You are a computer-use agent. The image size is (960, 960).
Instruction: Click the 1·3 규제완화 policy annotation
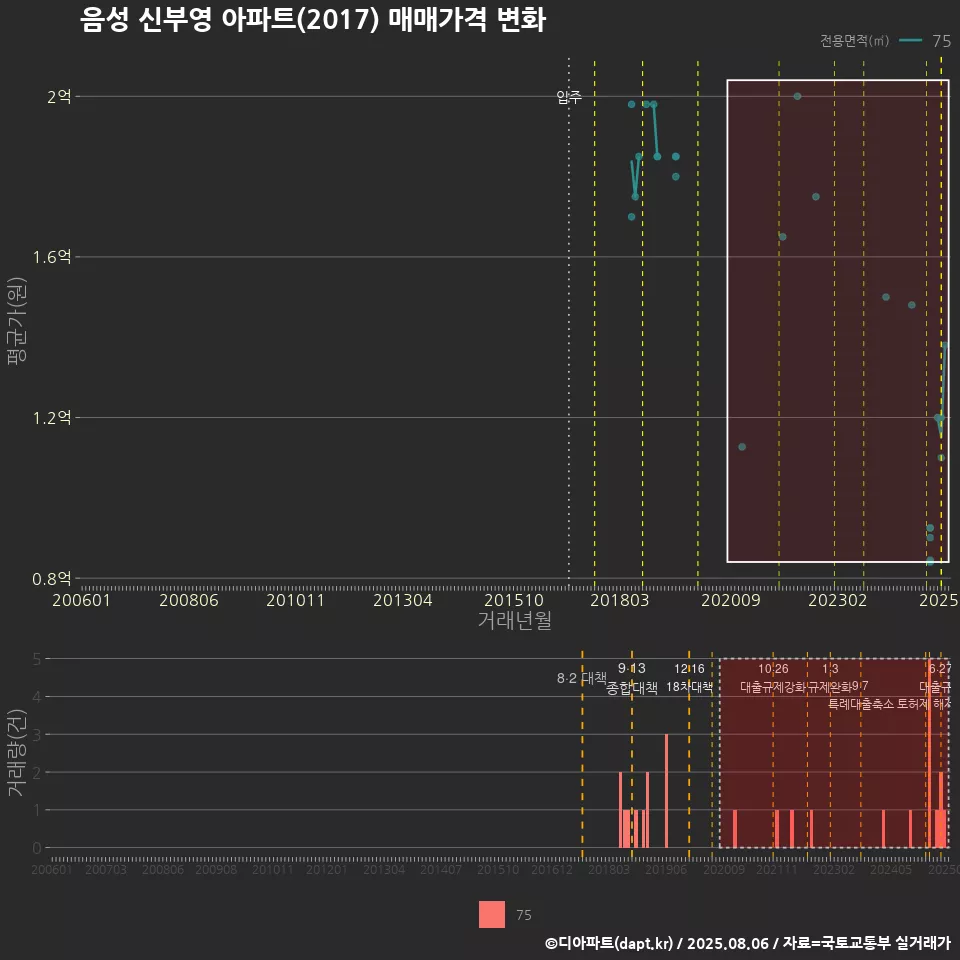[830, 678]
